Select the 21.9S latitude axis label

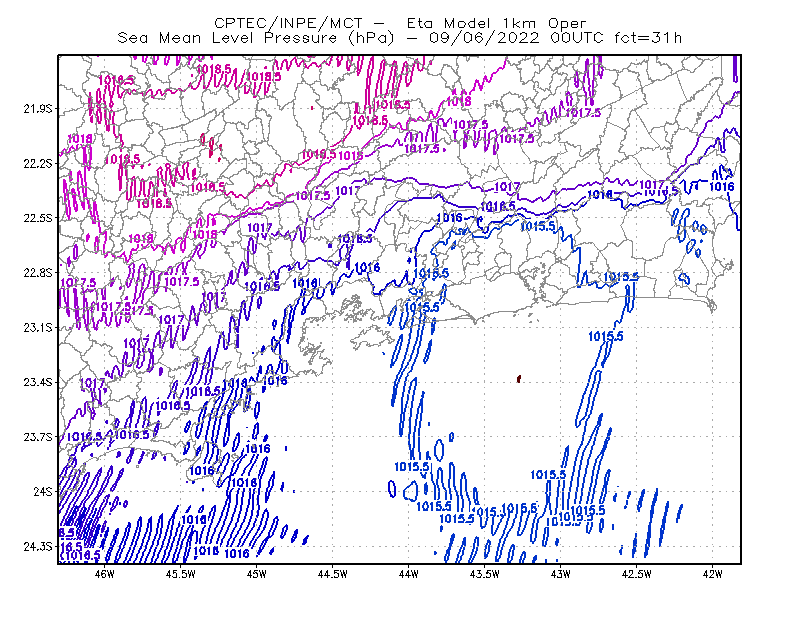tap(38, 108)
